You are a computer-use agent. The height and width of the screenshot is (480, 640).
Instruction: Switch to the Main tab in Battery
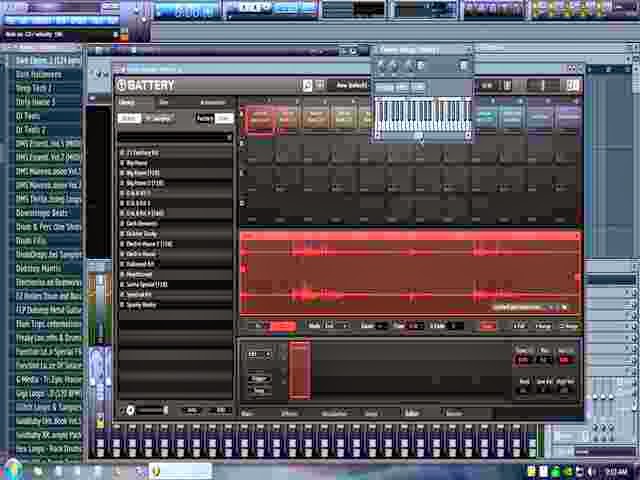tap(247, 413)
